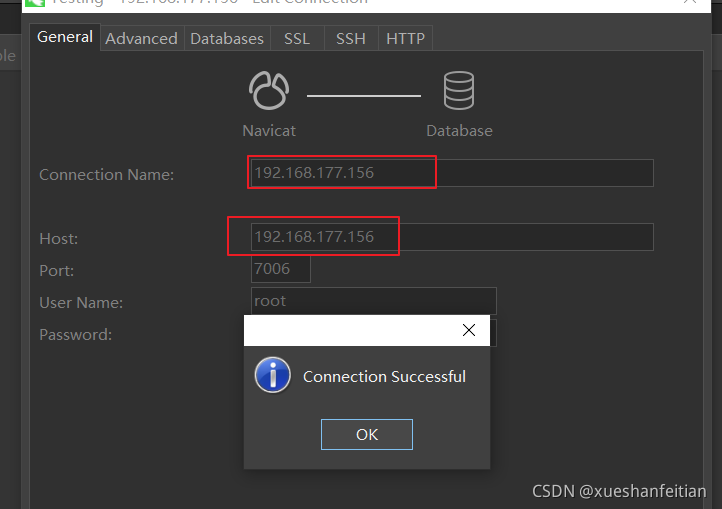
Task: Open the SSH tab
Action: tap(351, 38)
